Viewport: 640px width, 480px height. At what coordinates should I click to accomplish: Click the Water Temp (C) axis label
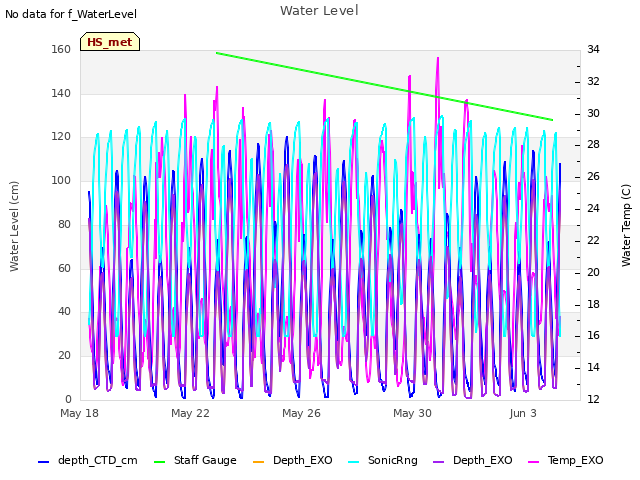pos(626,225)
